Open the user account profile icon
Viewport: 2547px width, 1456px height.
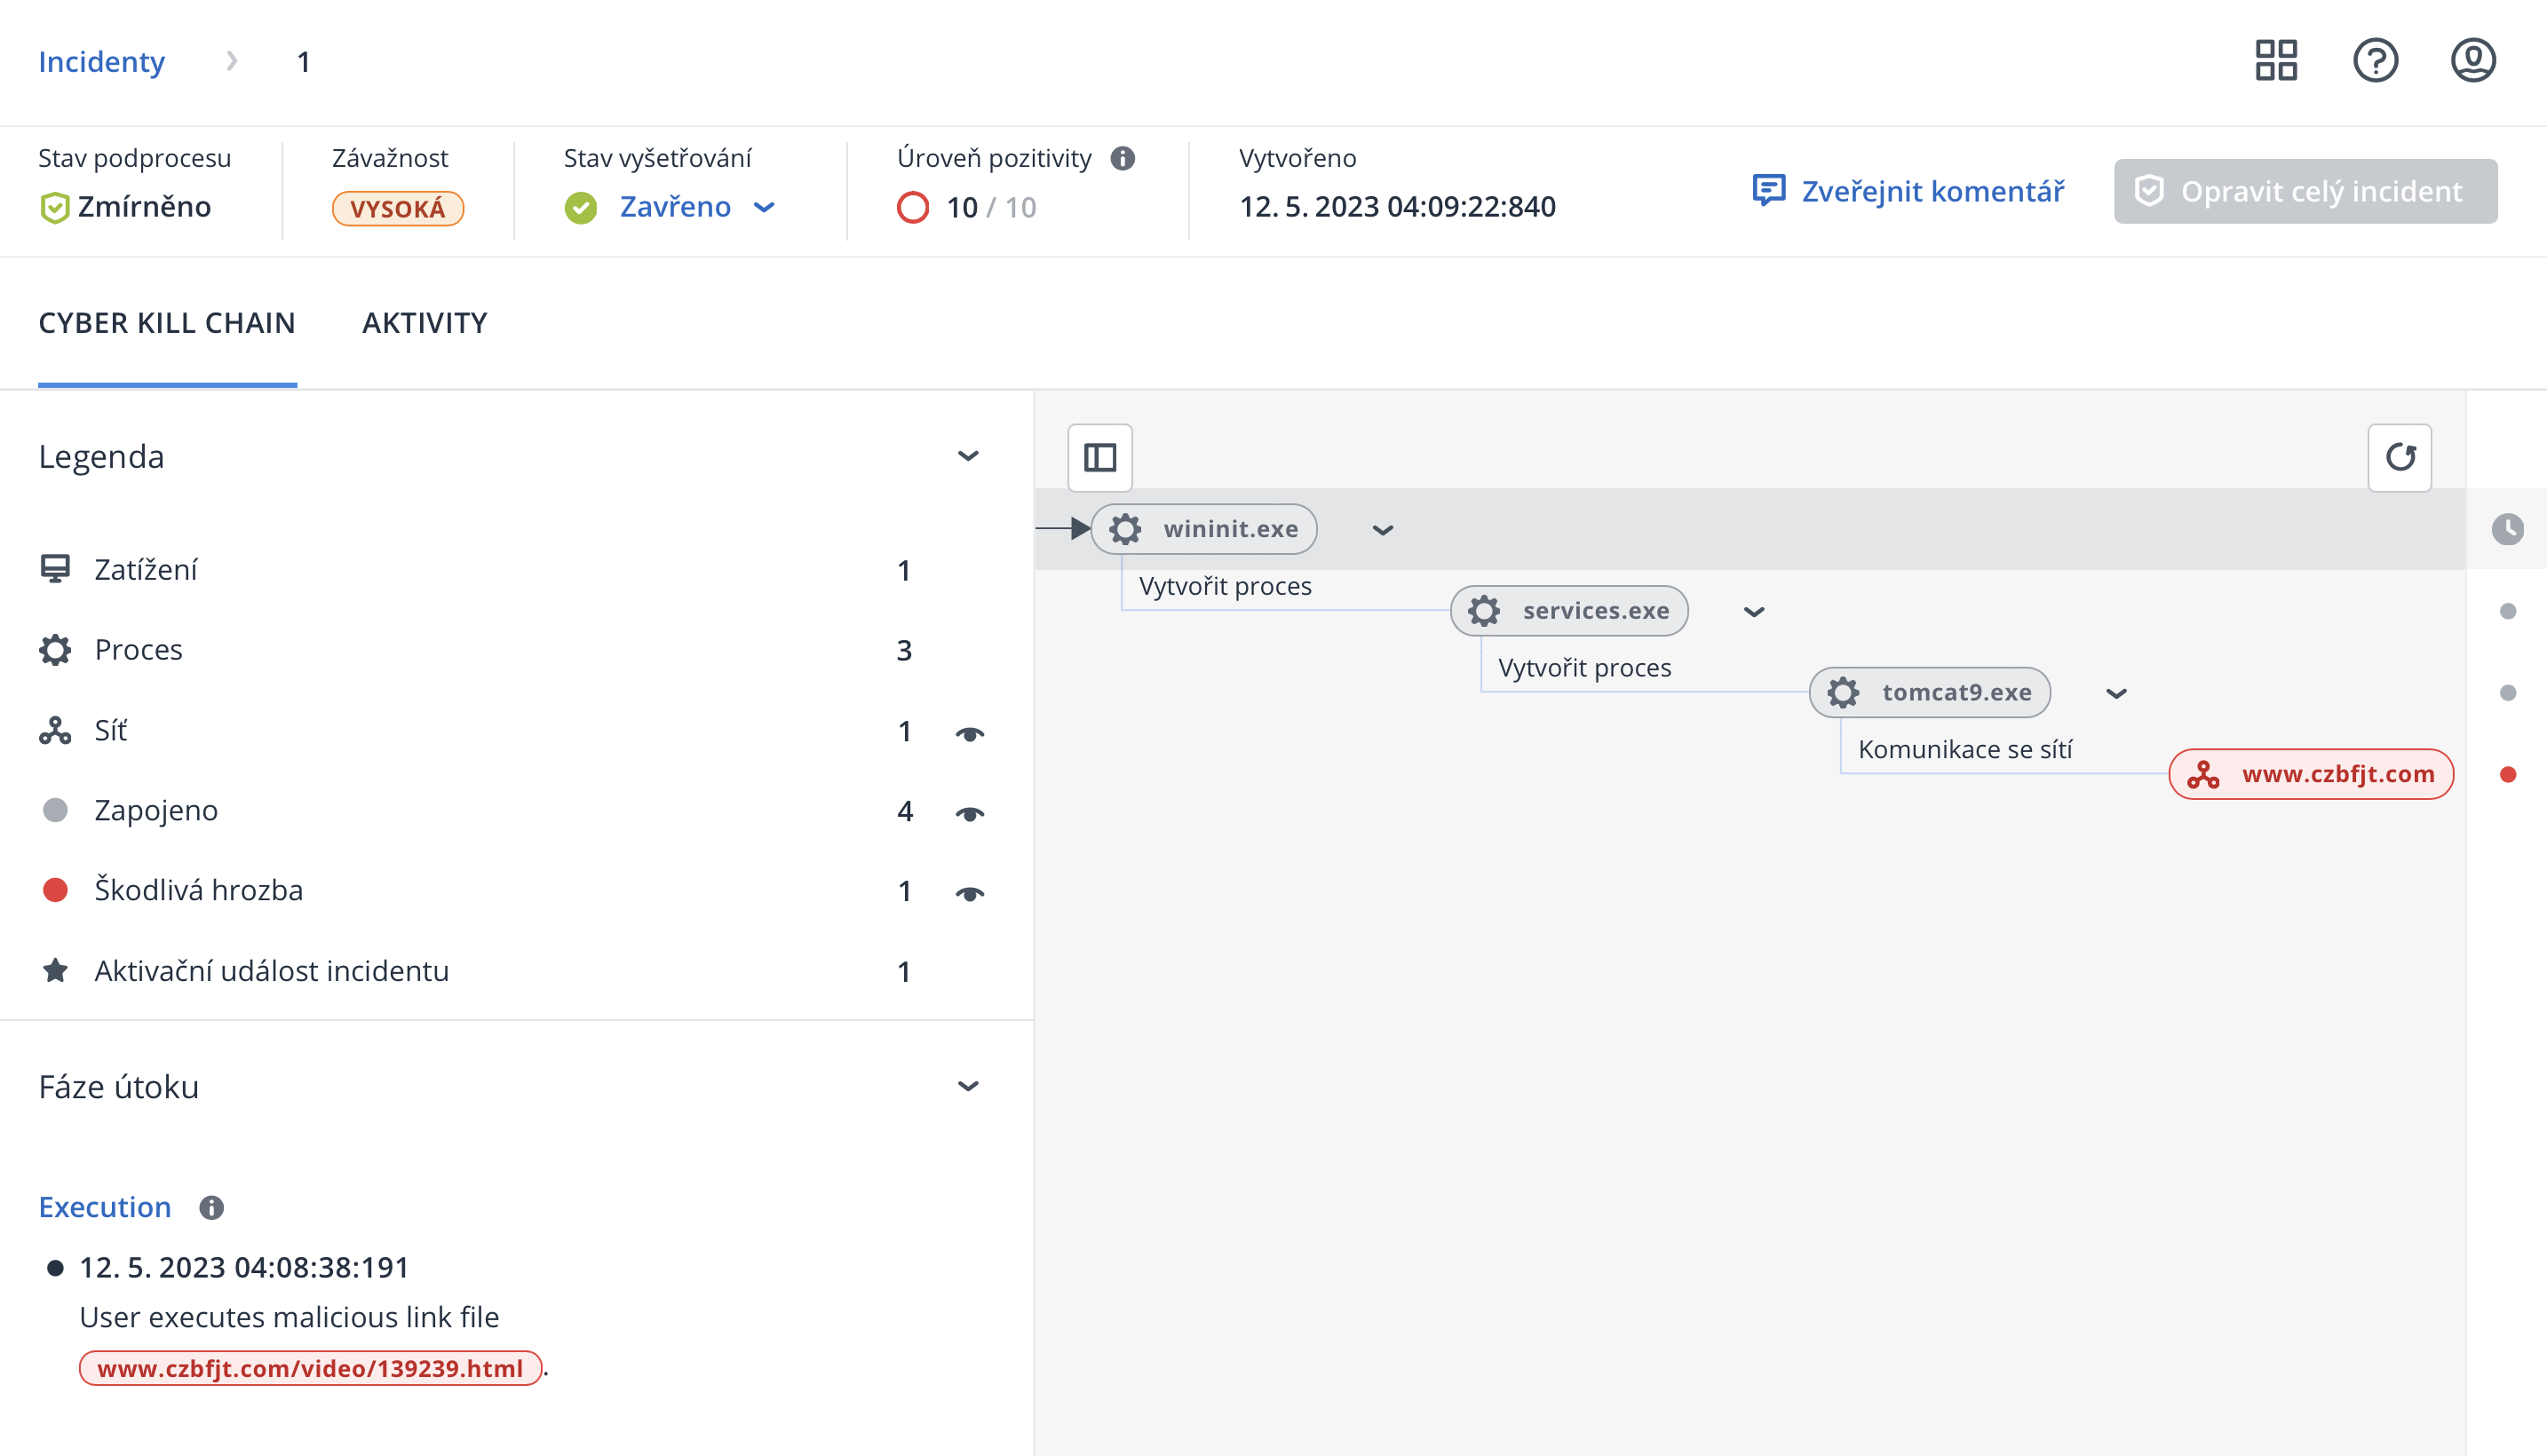coord(2472,61)
